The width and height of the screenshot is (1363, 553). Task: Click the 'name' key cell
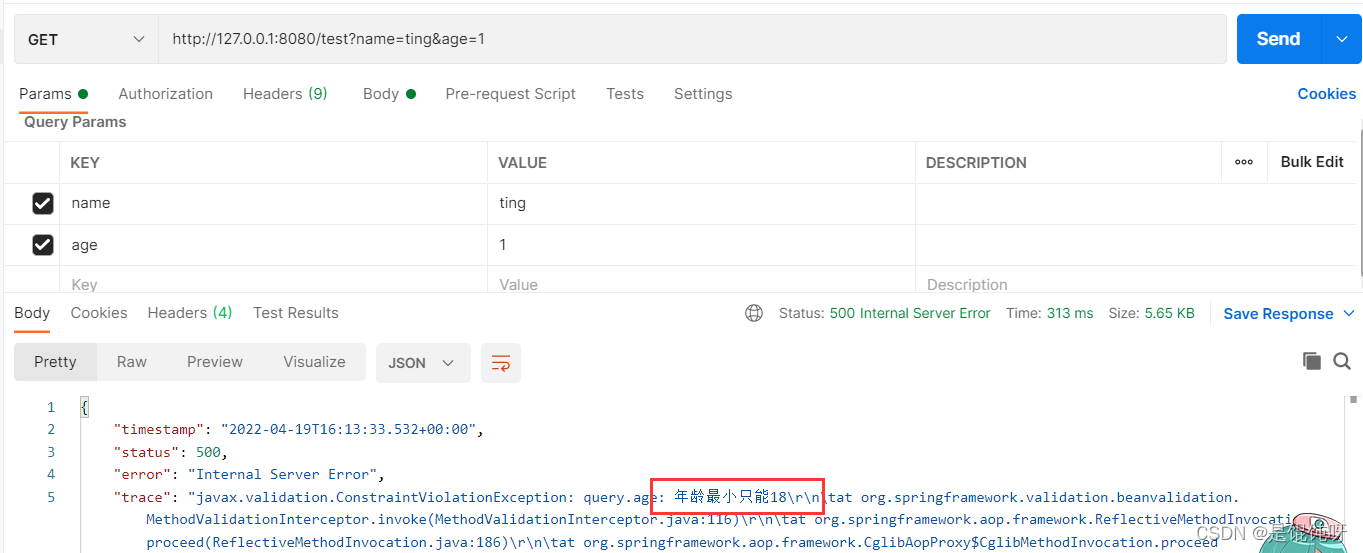[x=274, y=203]
